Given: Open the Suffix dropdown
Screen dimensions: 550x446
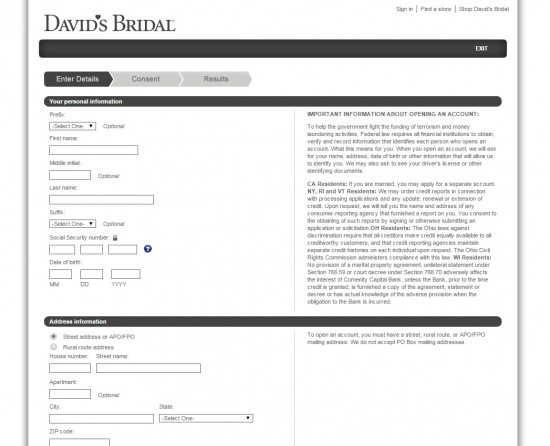Looking at the screenshot, I should pos(73,223).
